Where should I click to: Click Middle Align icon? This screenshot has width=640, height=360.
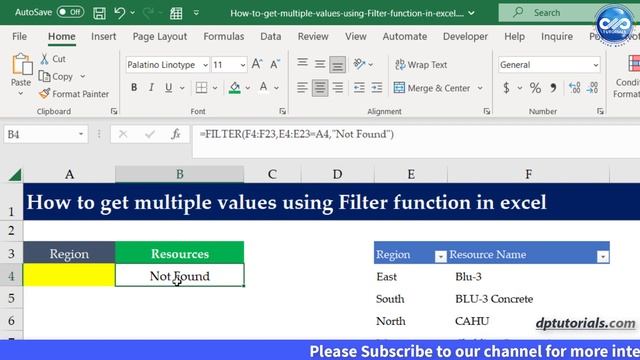[x=320, y=64]
